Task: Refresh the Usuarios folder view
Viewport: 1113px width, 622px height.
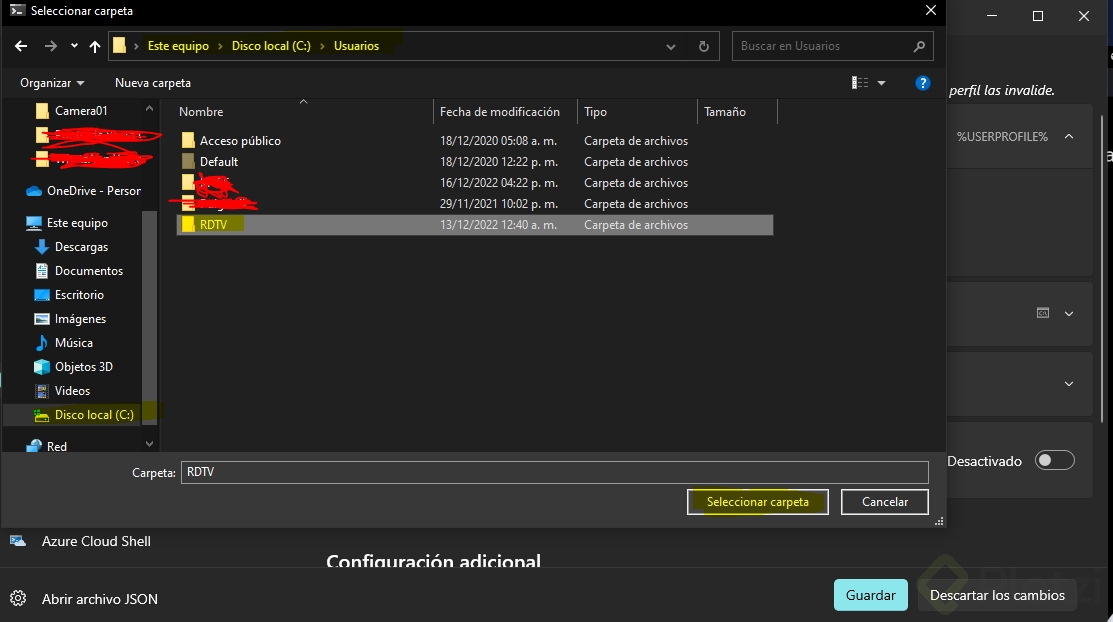Action: tap(703, 46)
